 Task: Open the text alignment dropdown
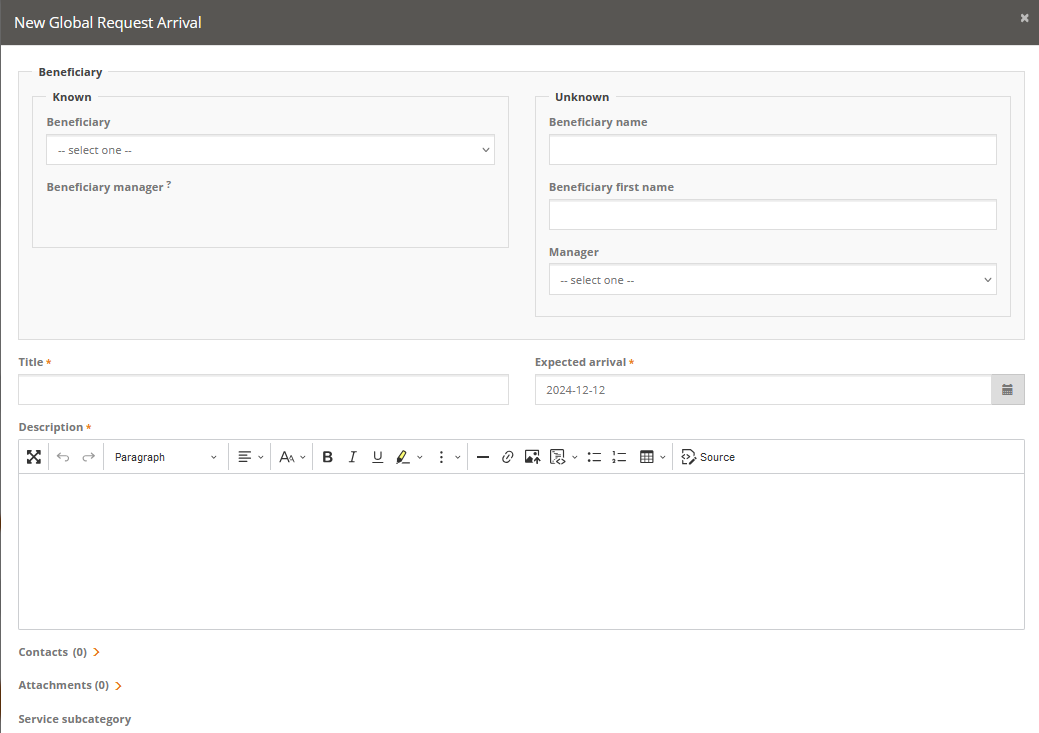250,457
